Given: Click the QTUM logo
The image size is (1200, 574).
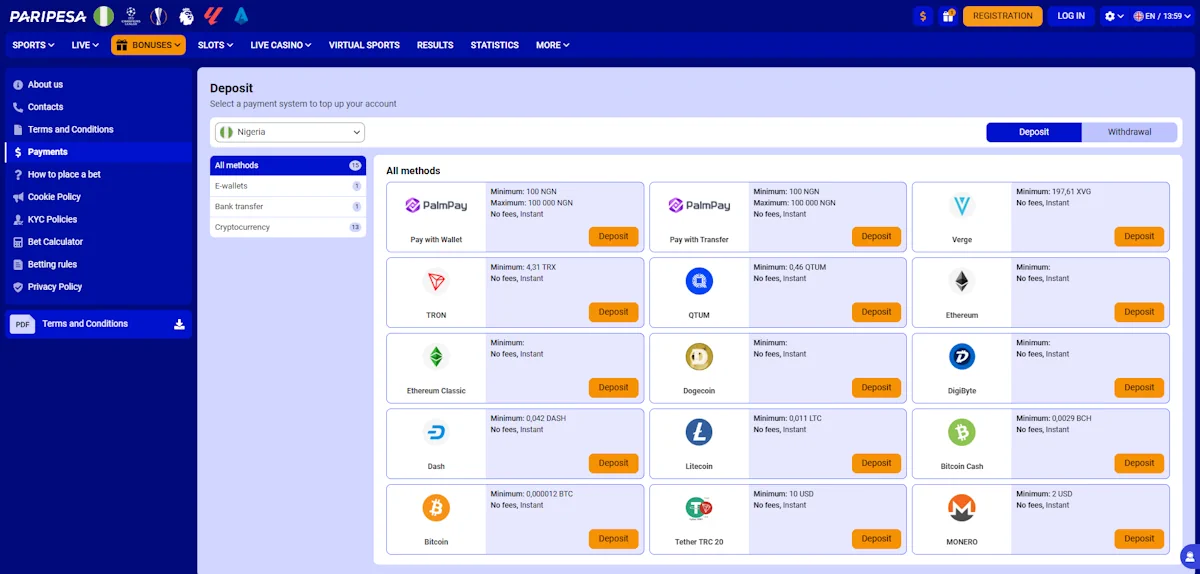Looking at the screenshot, I should pos(699,282).
